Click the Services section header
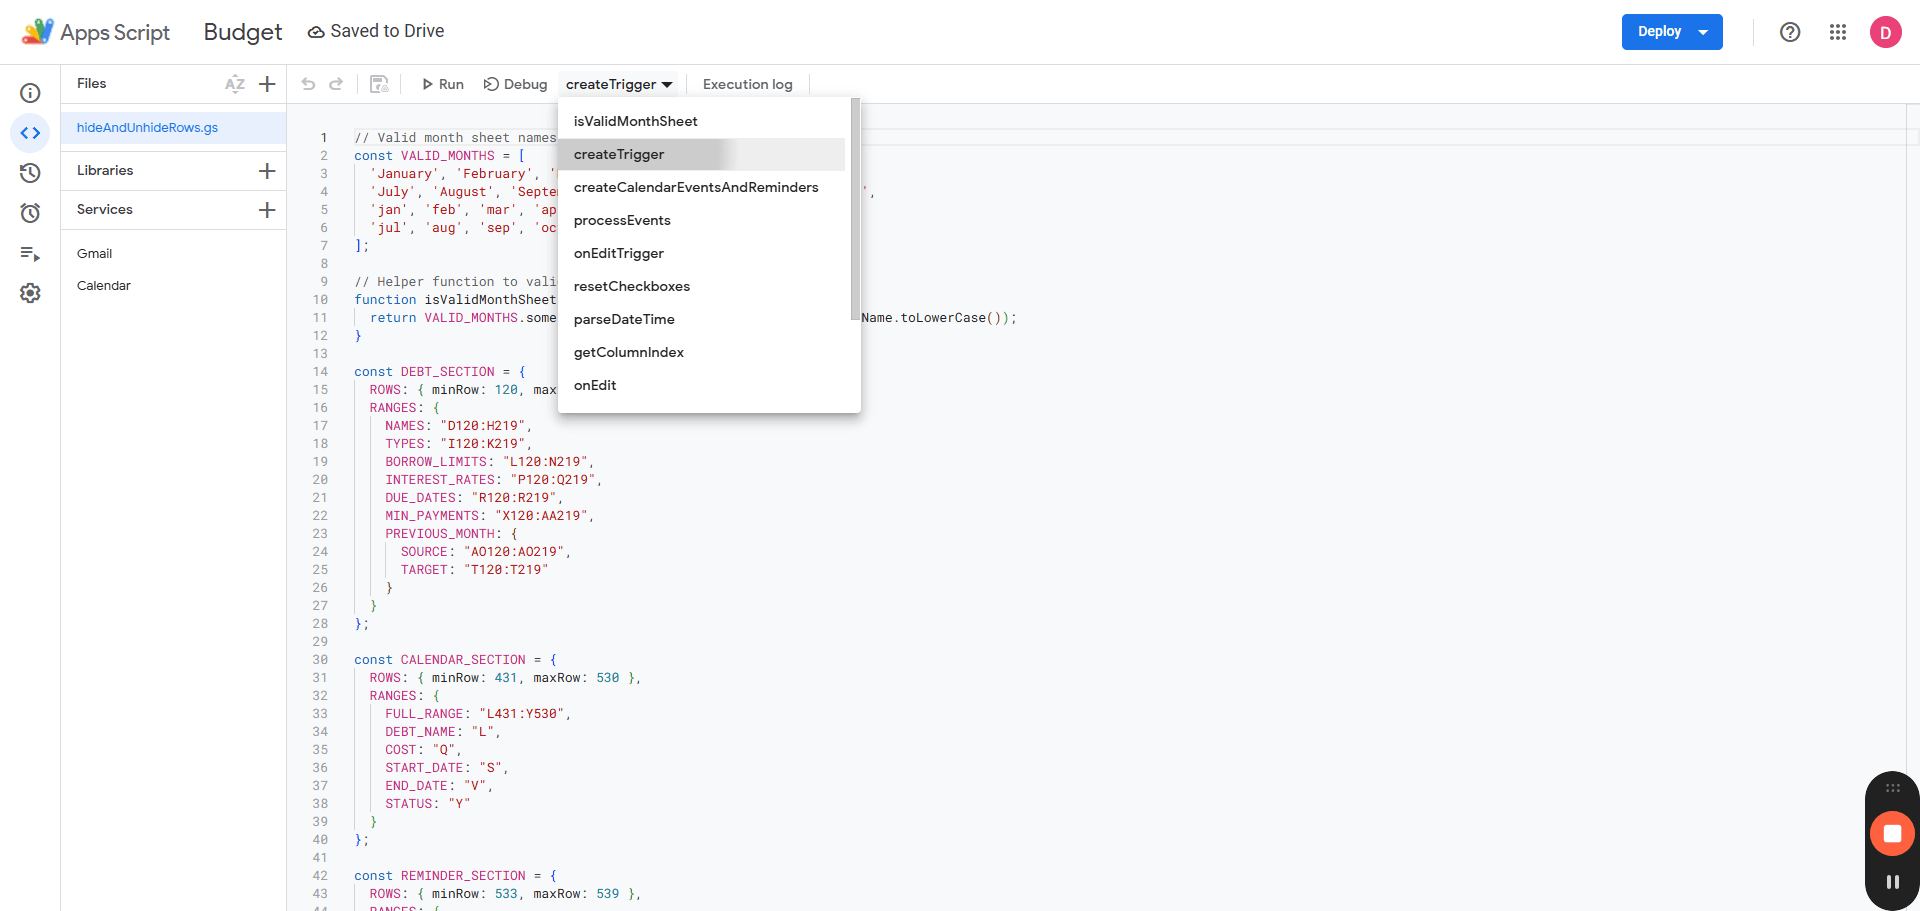The image size is (1920, 911). (x=105, y=210)
